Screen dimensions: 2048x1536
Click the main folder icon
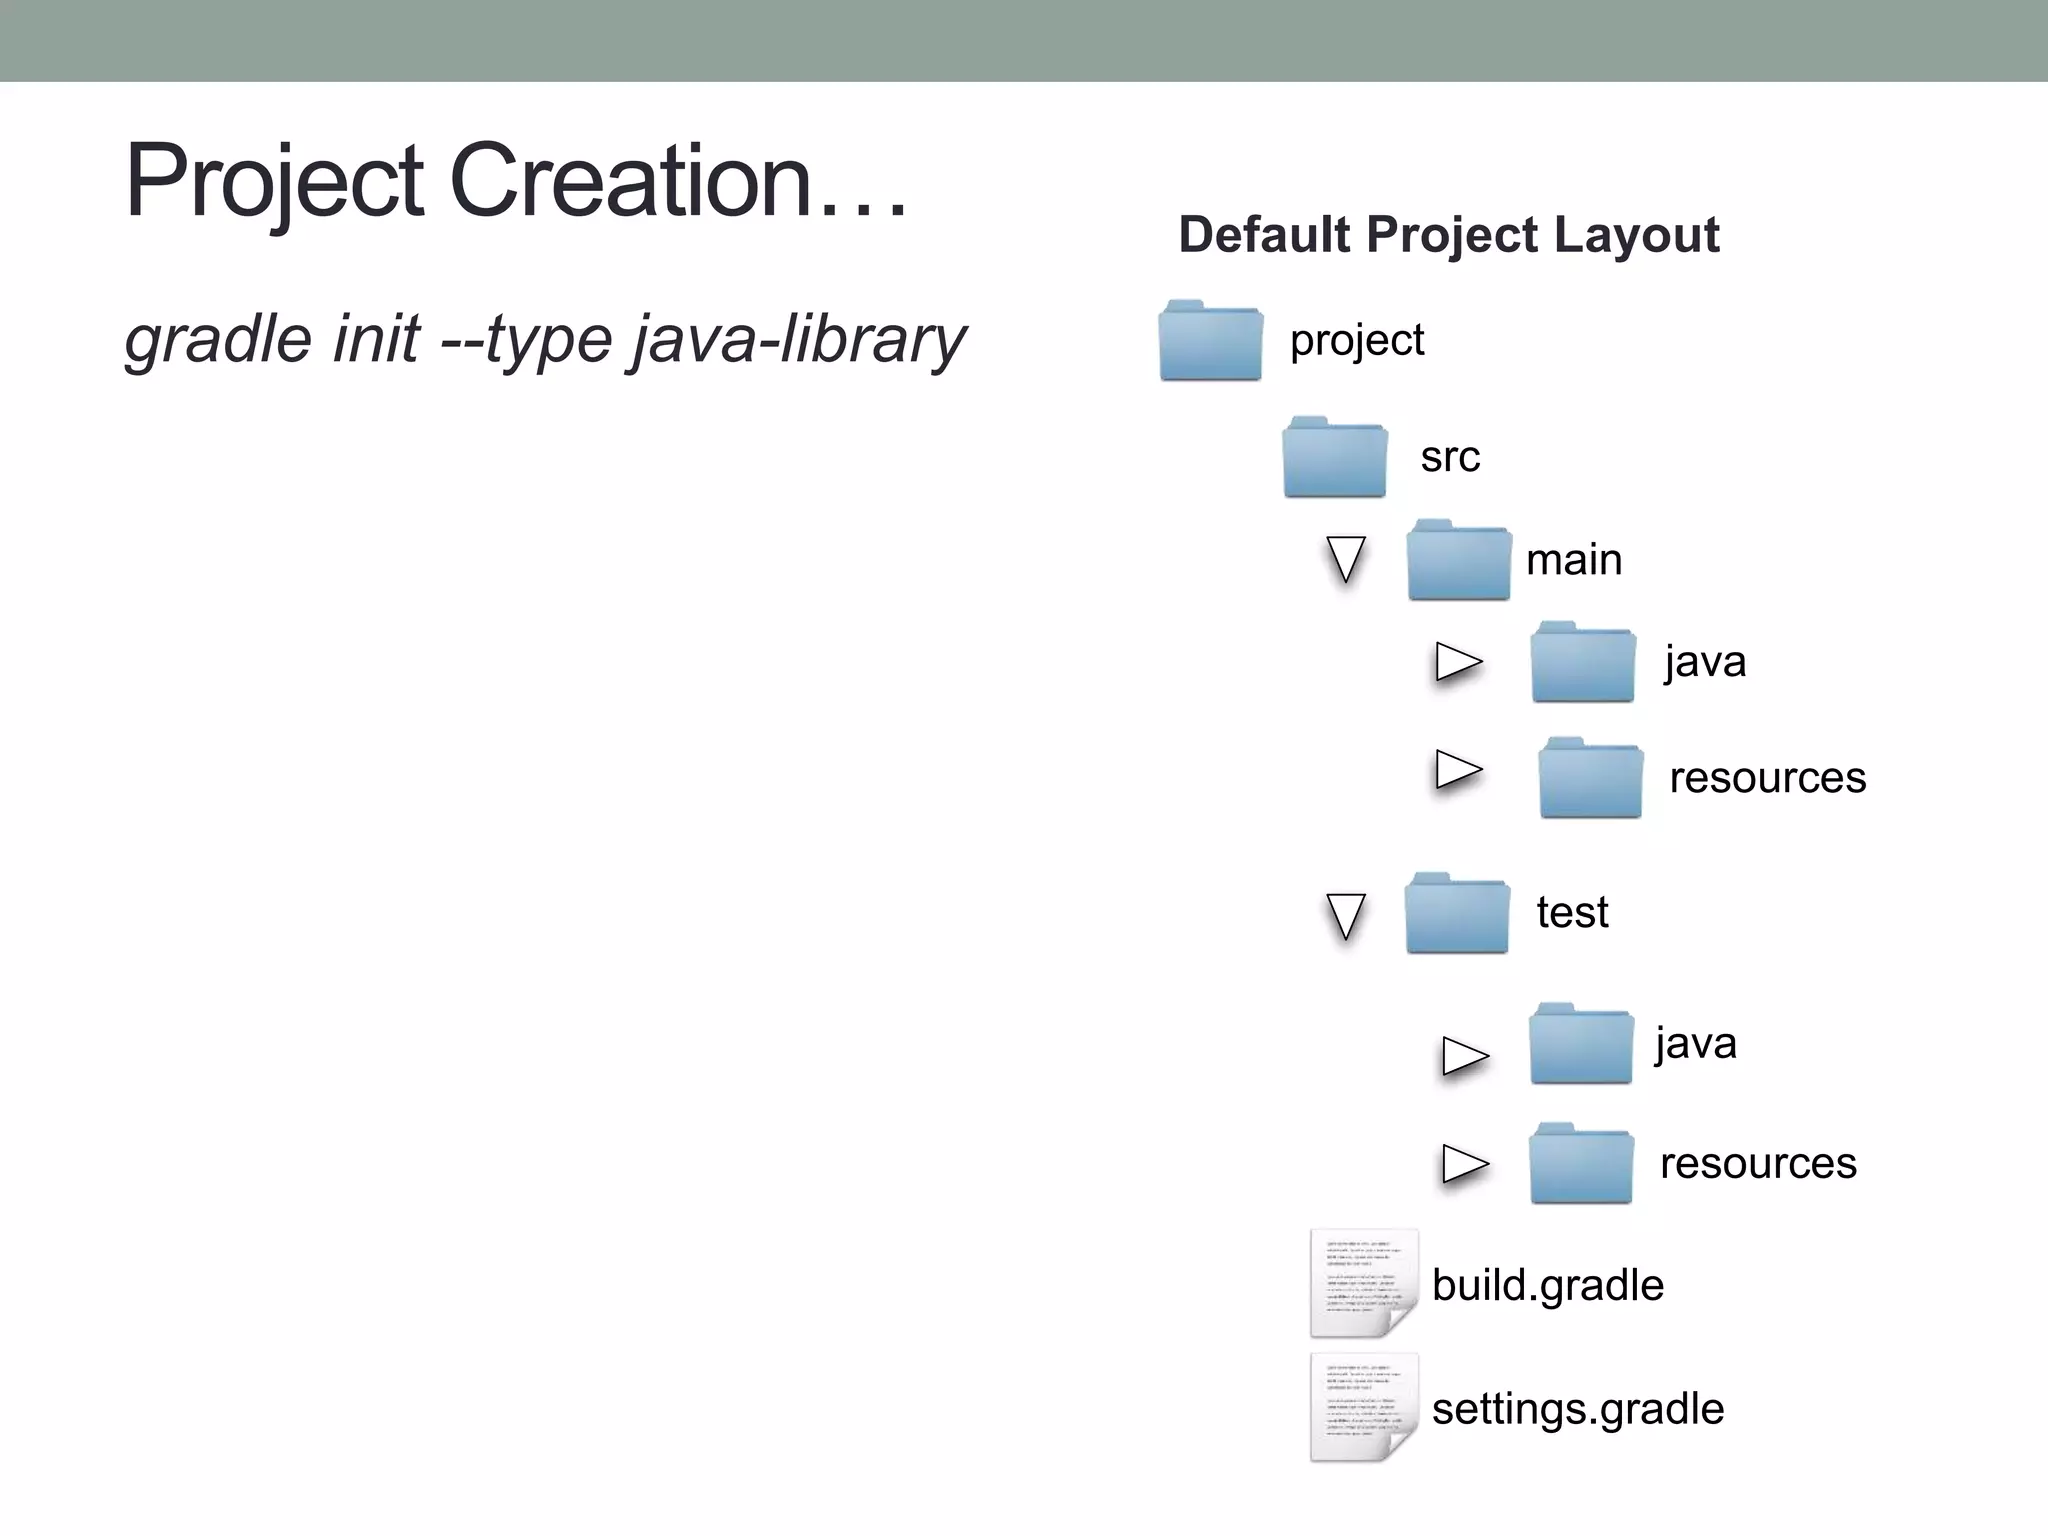tap(1459, 560)
